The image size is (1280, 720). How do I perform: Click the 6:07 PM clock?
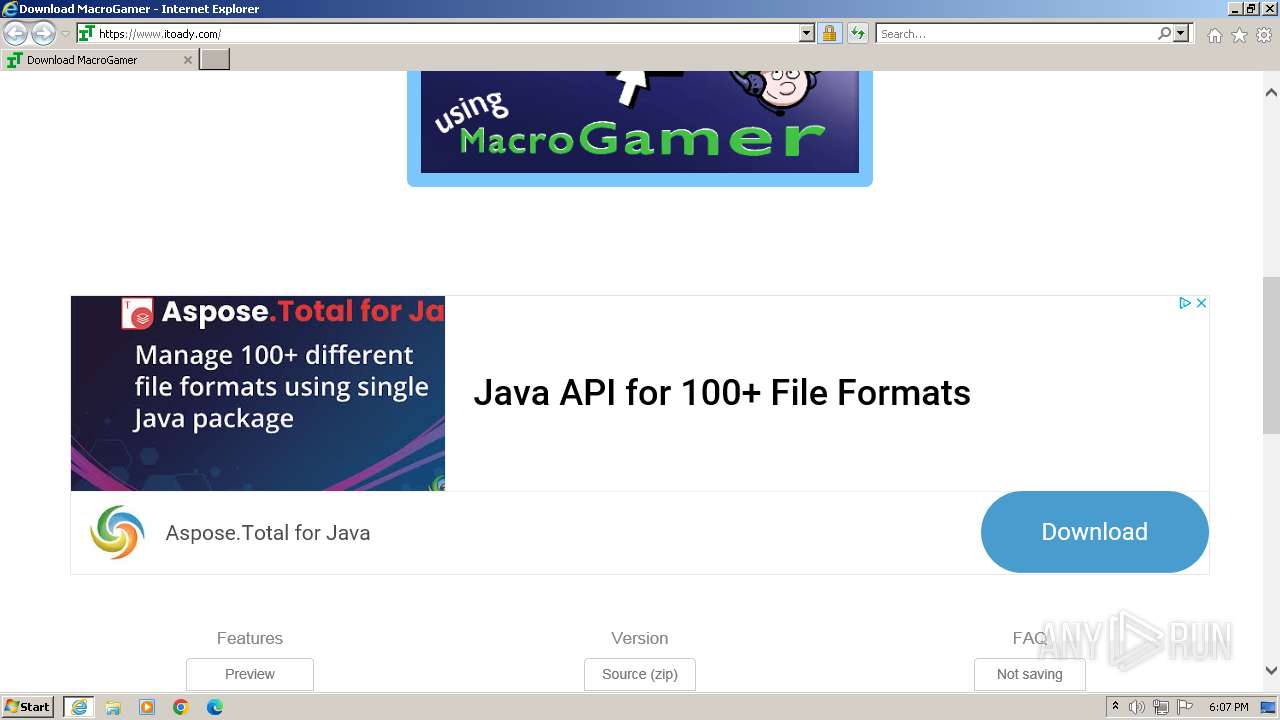[x=1228, y=707]
